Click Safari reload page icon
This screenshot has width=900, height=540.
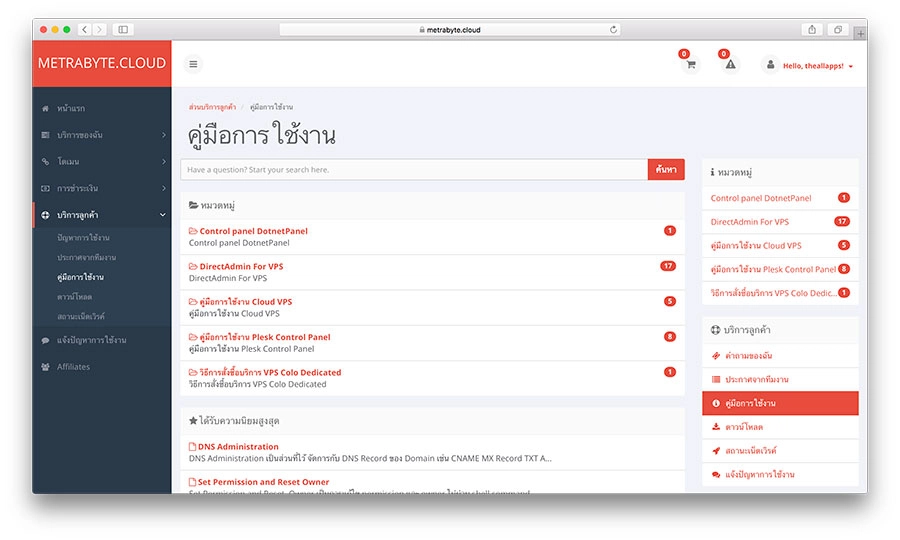(613, 30)
